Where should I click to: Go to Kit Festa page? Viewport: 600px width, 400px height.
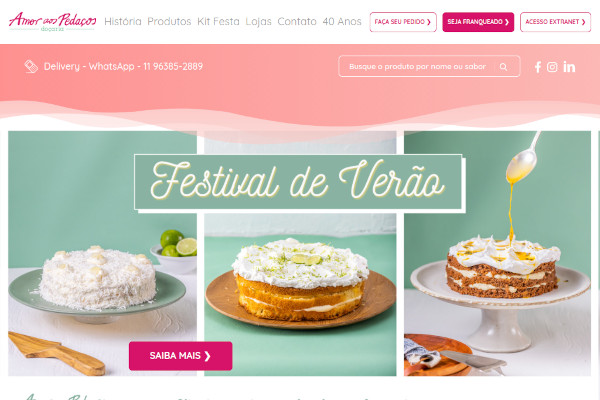(218, 21)
